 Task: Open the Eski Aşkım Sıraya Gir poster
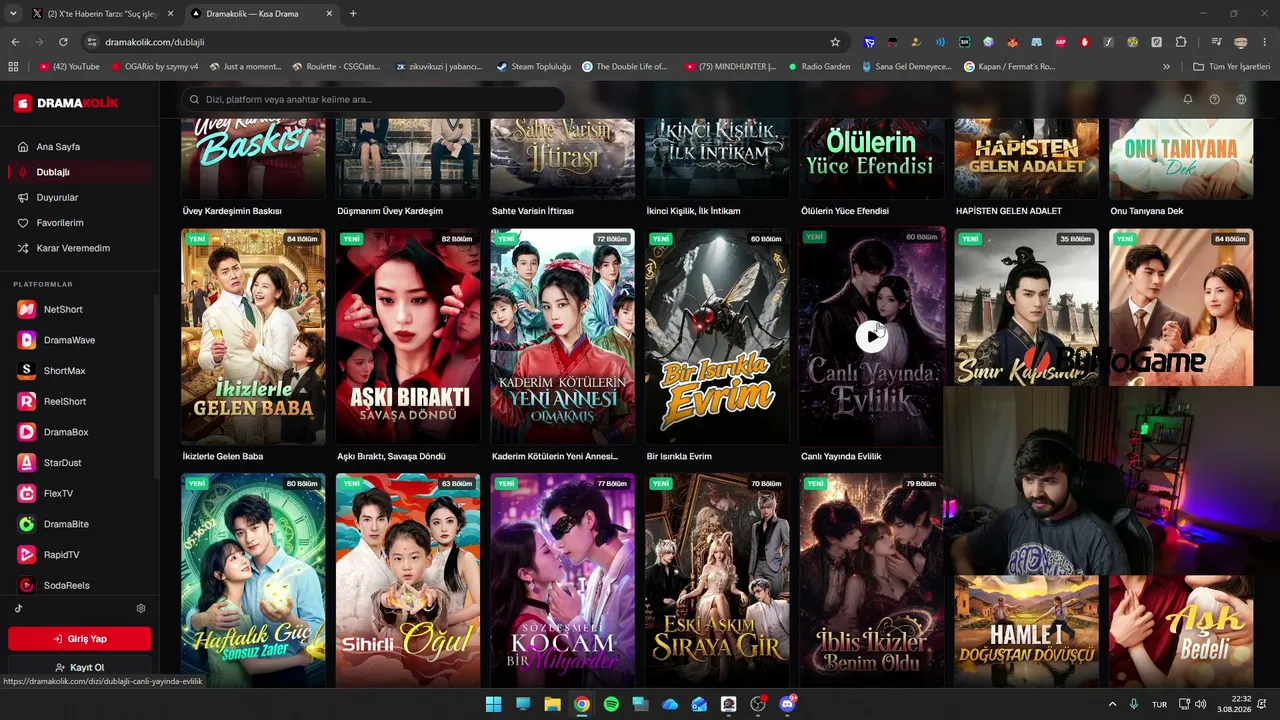tap(717, 580)
